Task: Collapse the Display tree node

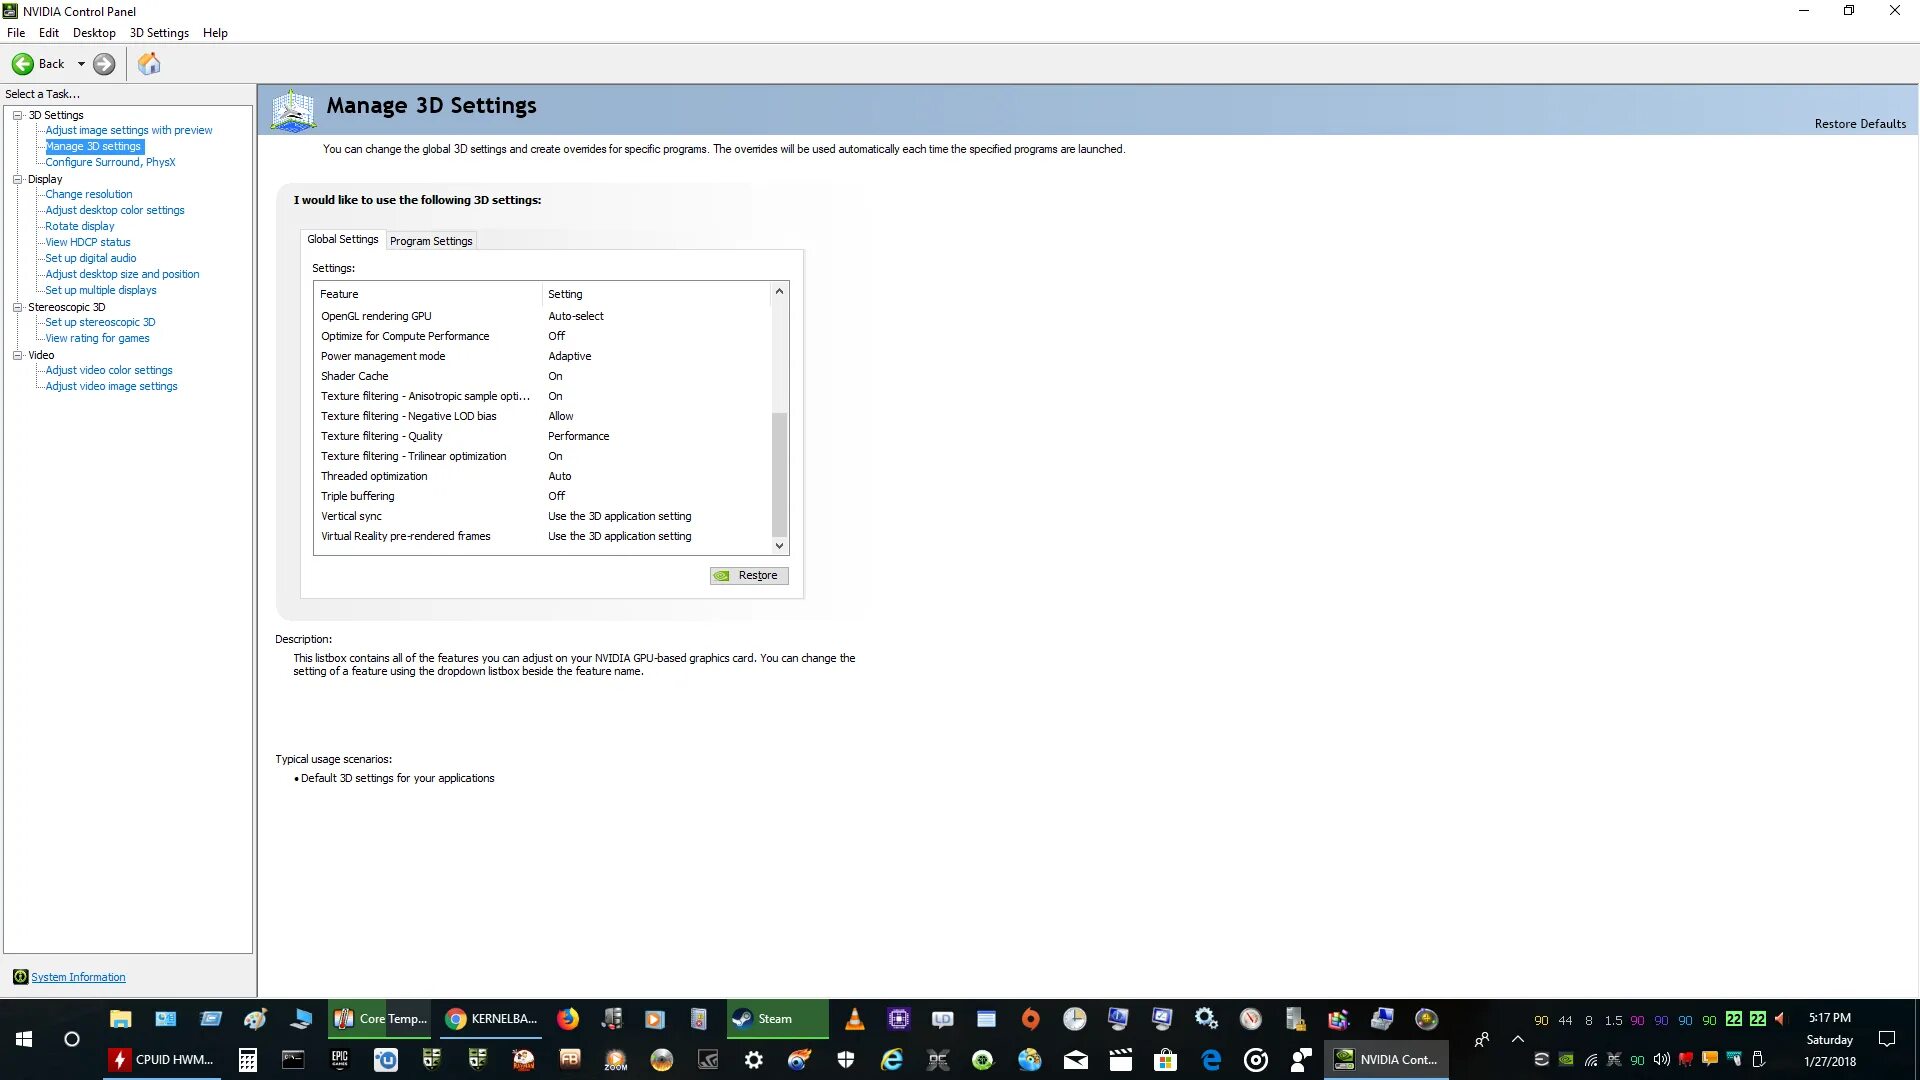Action: click(18, 179)
